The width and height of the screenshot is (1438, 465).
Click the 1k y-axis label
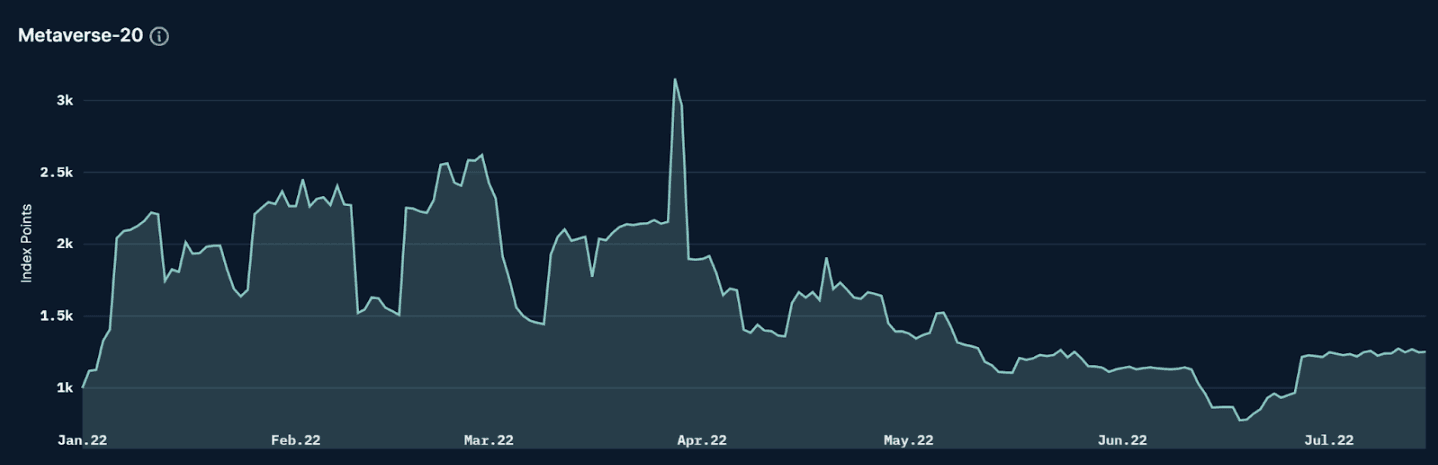[x=65, y=388]
